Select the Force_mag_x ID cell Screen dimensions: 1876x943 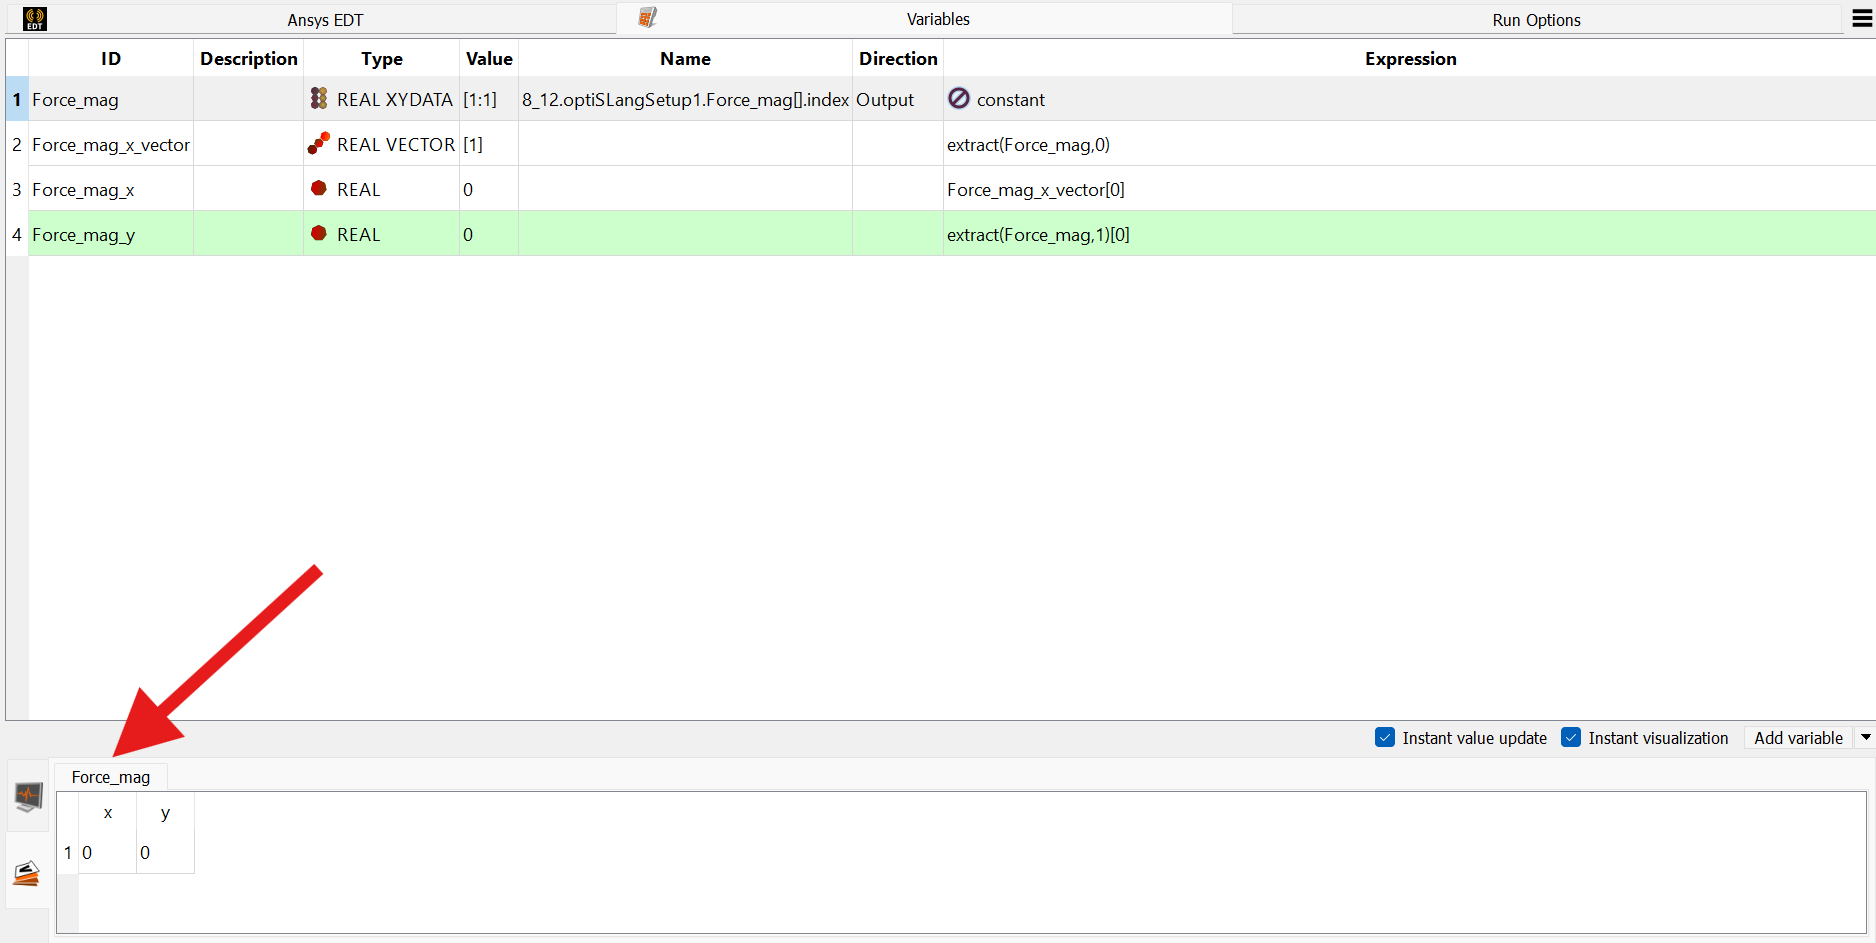point(111,190)
